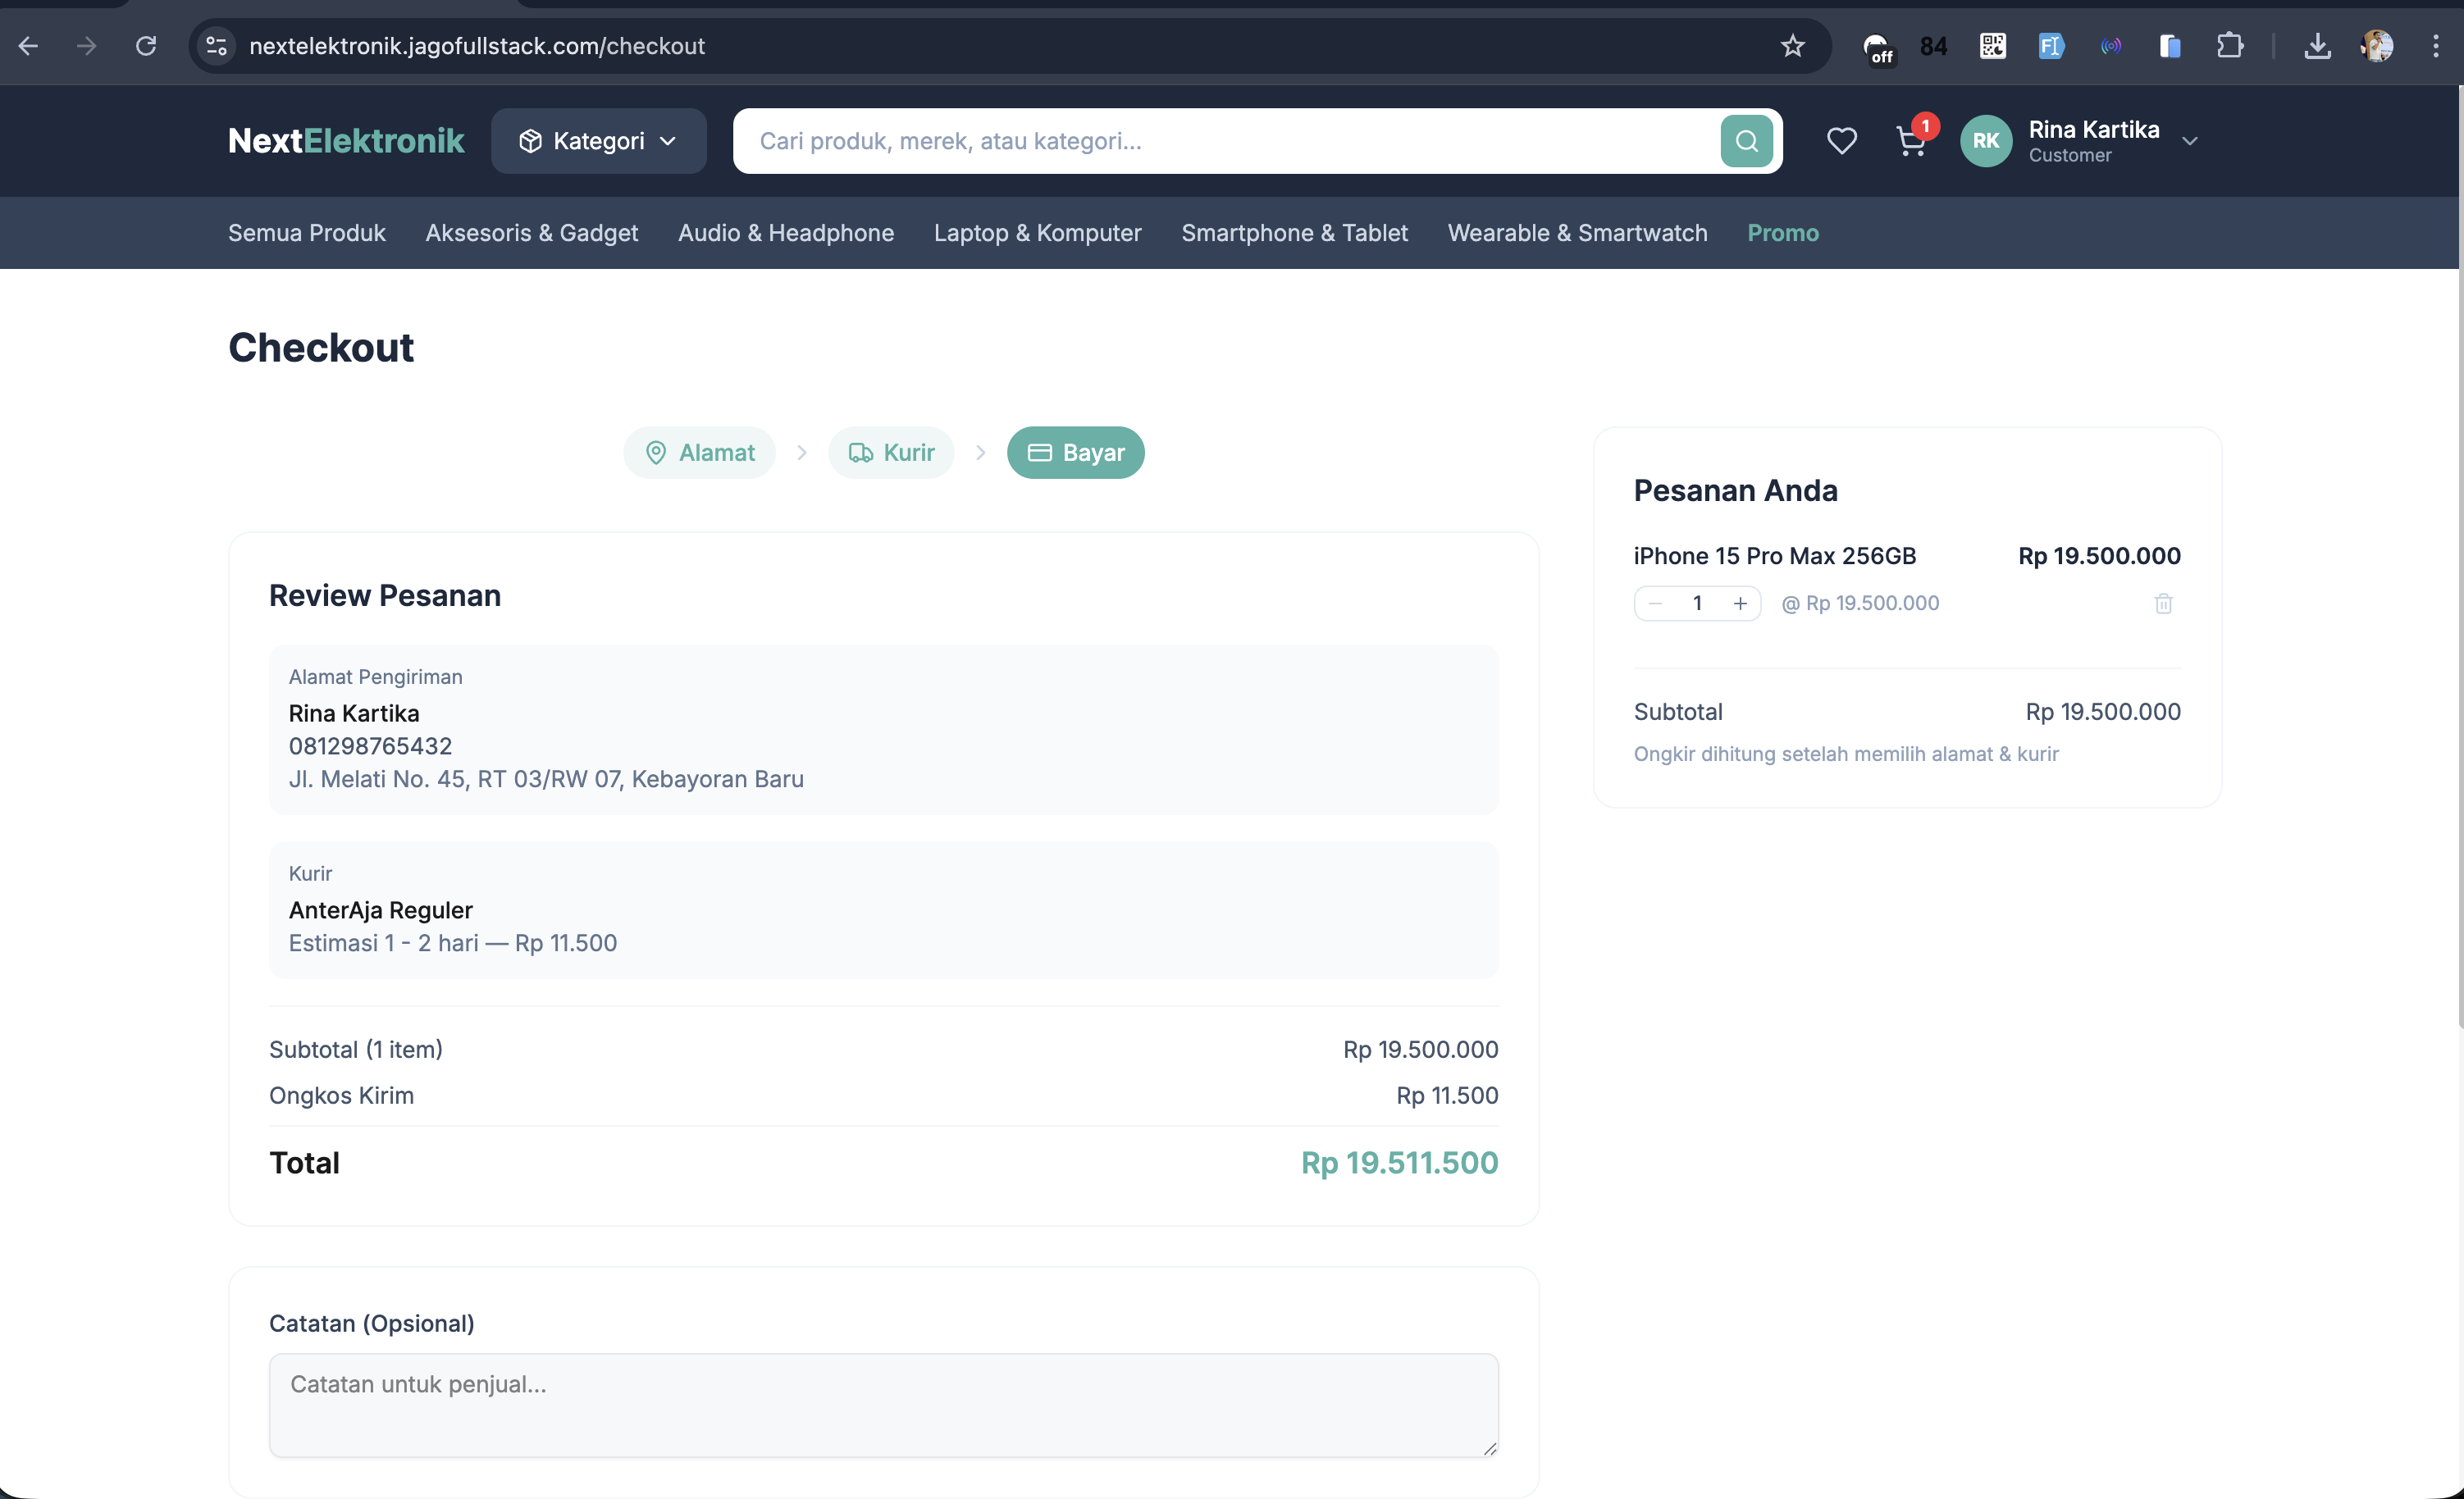Viewport: 2464px width, 1499px height.
Task: Open browser extensions puzzle icon
Action: coord(2229,46)
